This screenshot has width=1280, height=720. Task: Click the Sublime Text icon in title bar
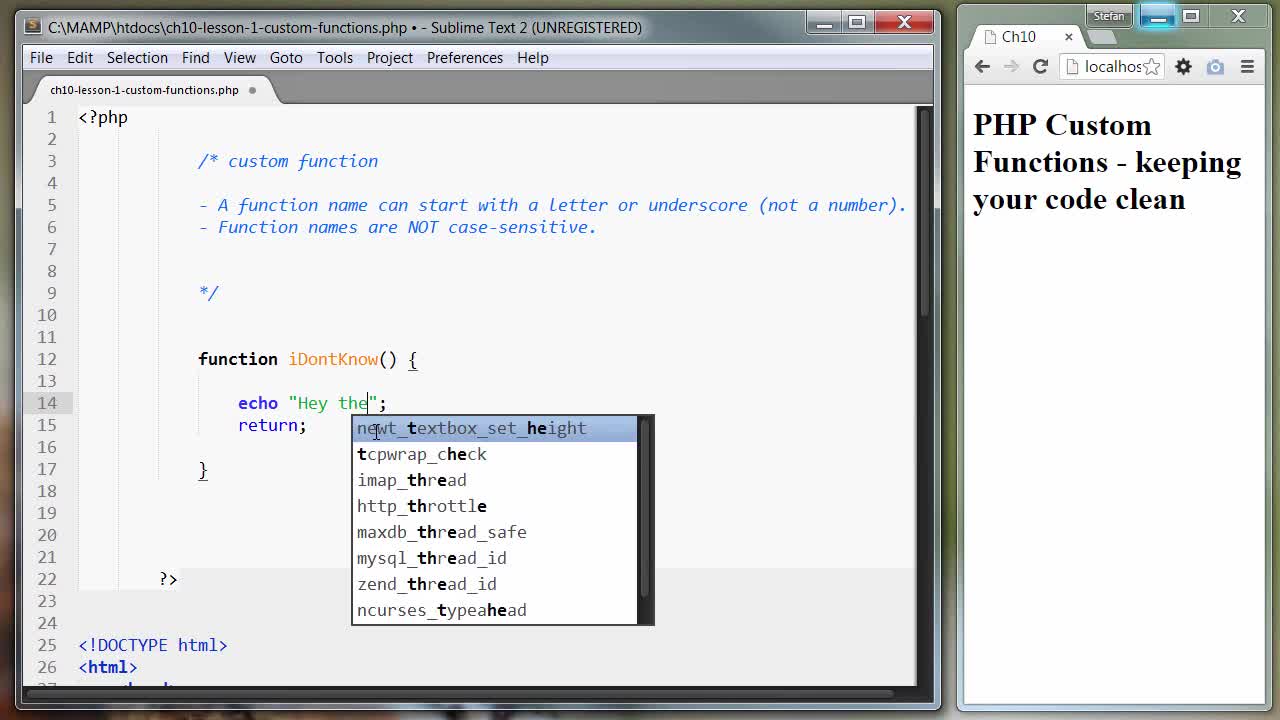33,26
